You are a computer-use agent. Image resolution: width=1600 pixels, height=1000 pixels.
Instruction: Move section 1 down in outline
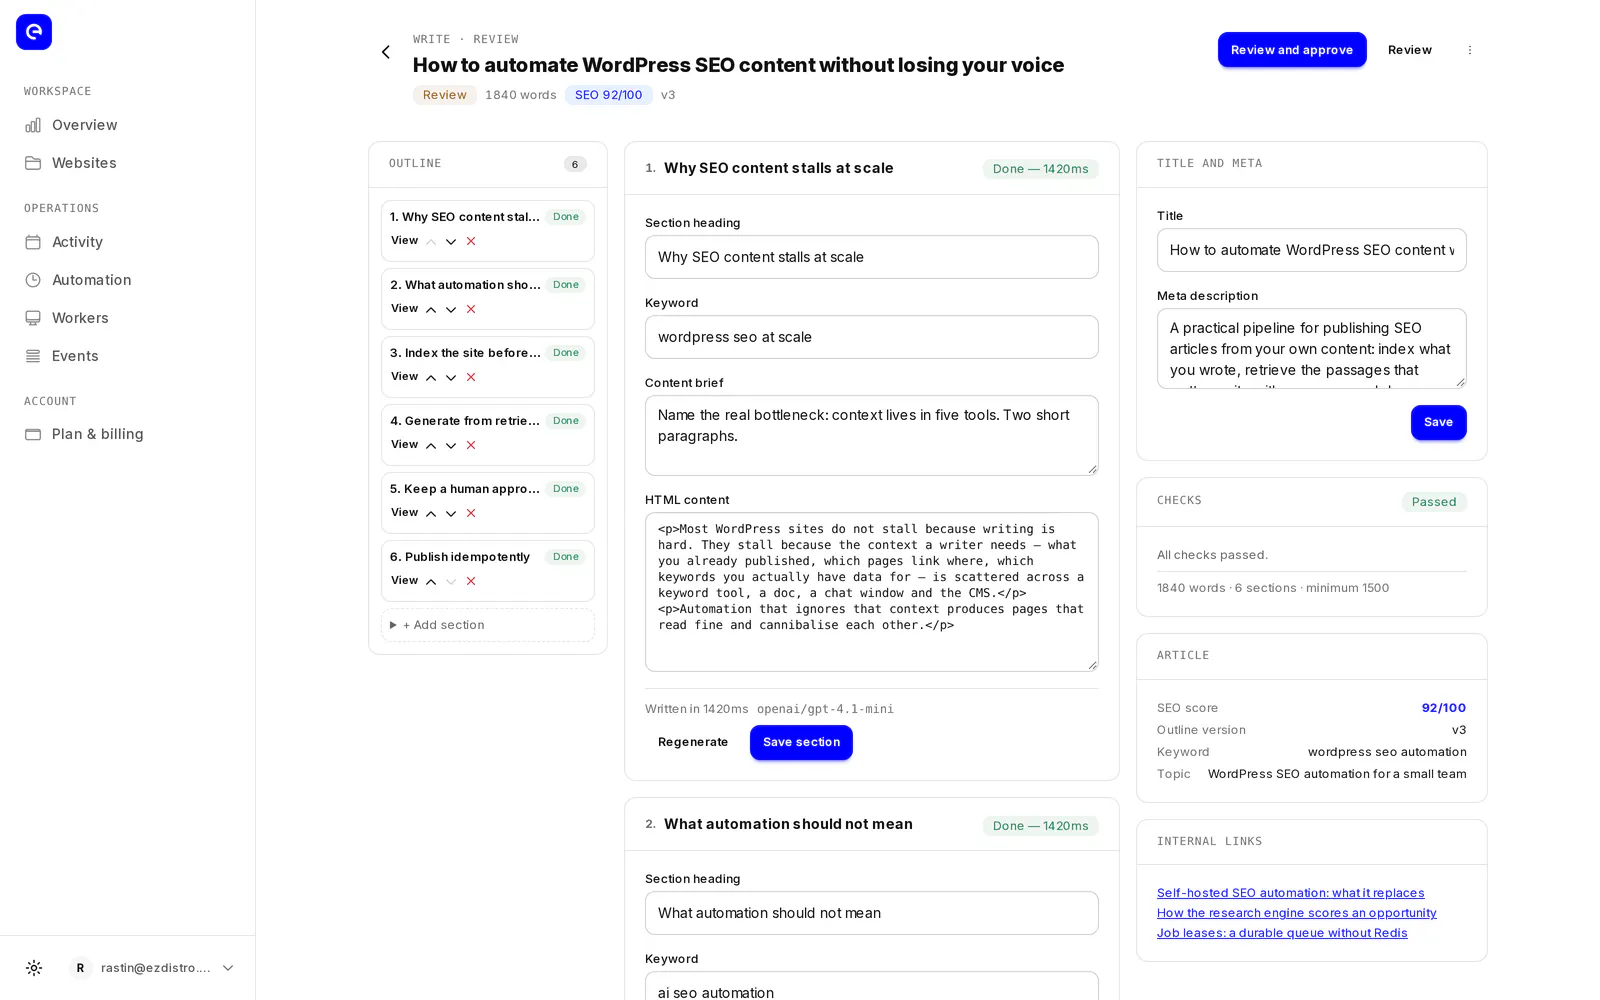451,242
